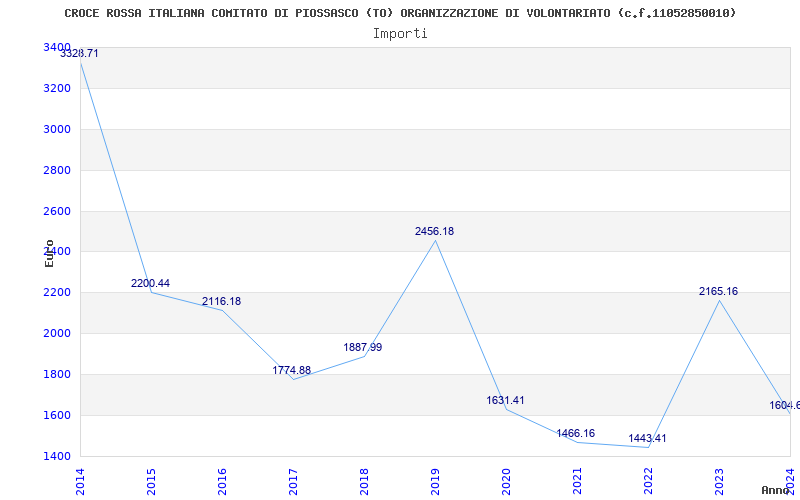Viewport: 800px width, 500px height.
Task: Click the 2018 x-axis year label
Action: pyautogui.click(x=364, y=482)
